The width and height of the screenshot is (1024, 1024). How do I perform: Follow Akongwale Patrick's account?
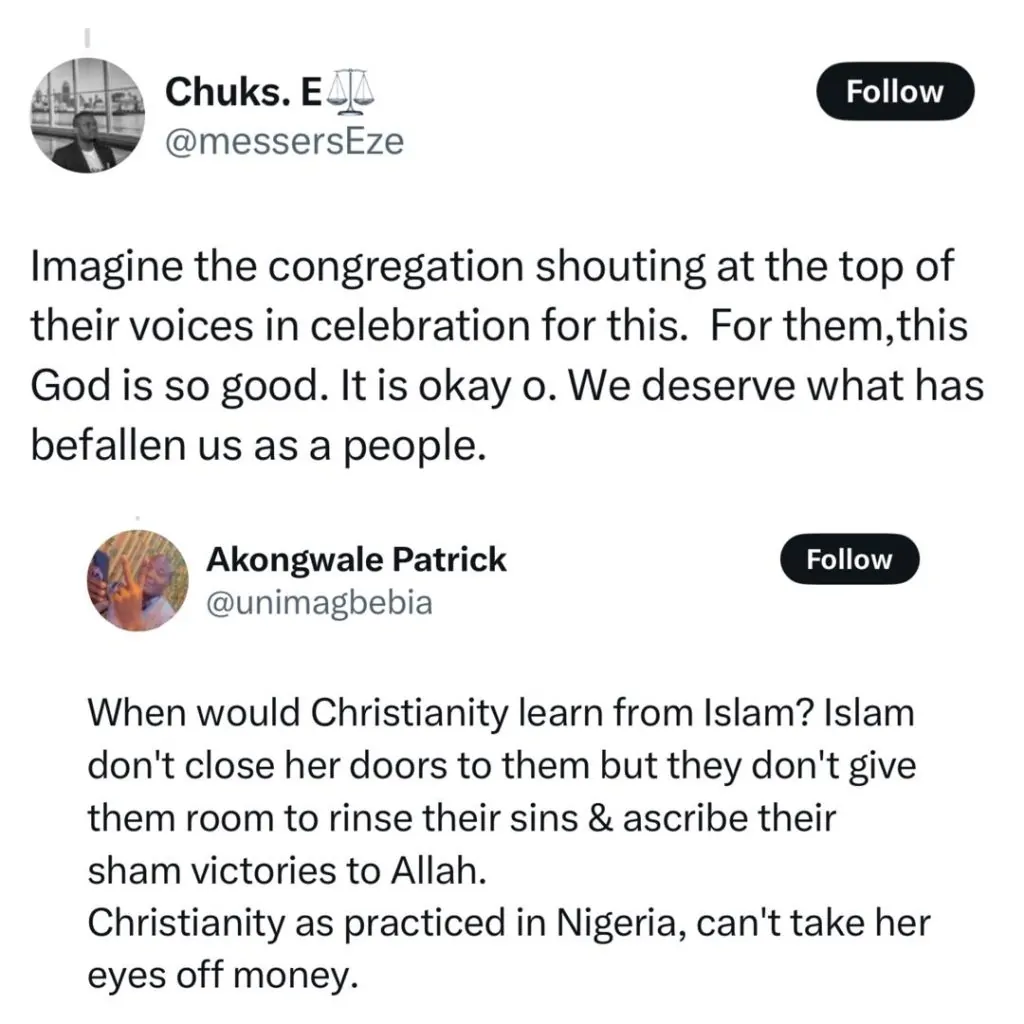tap(848, 560)
